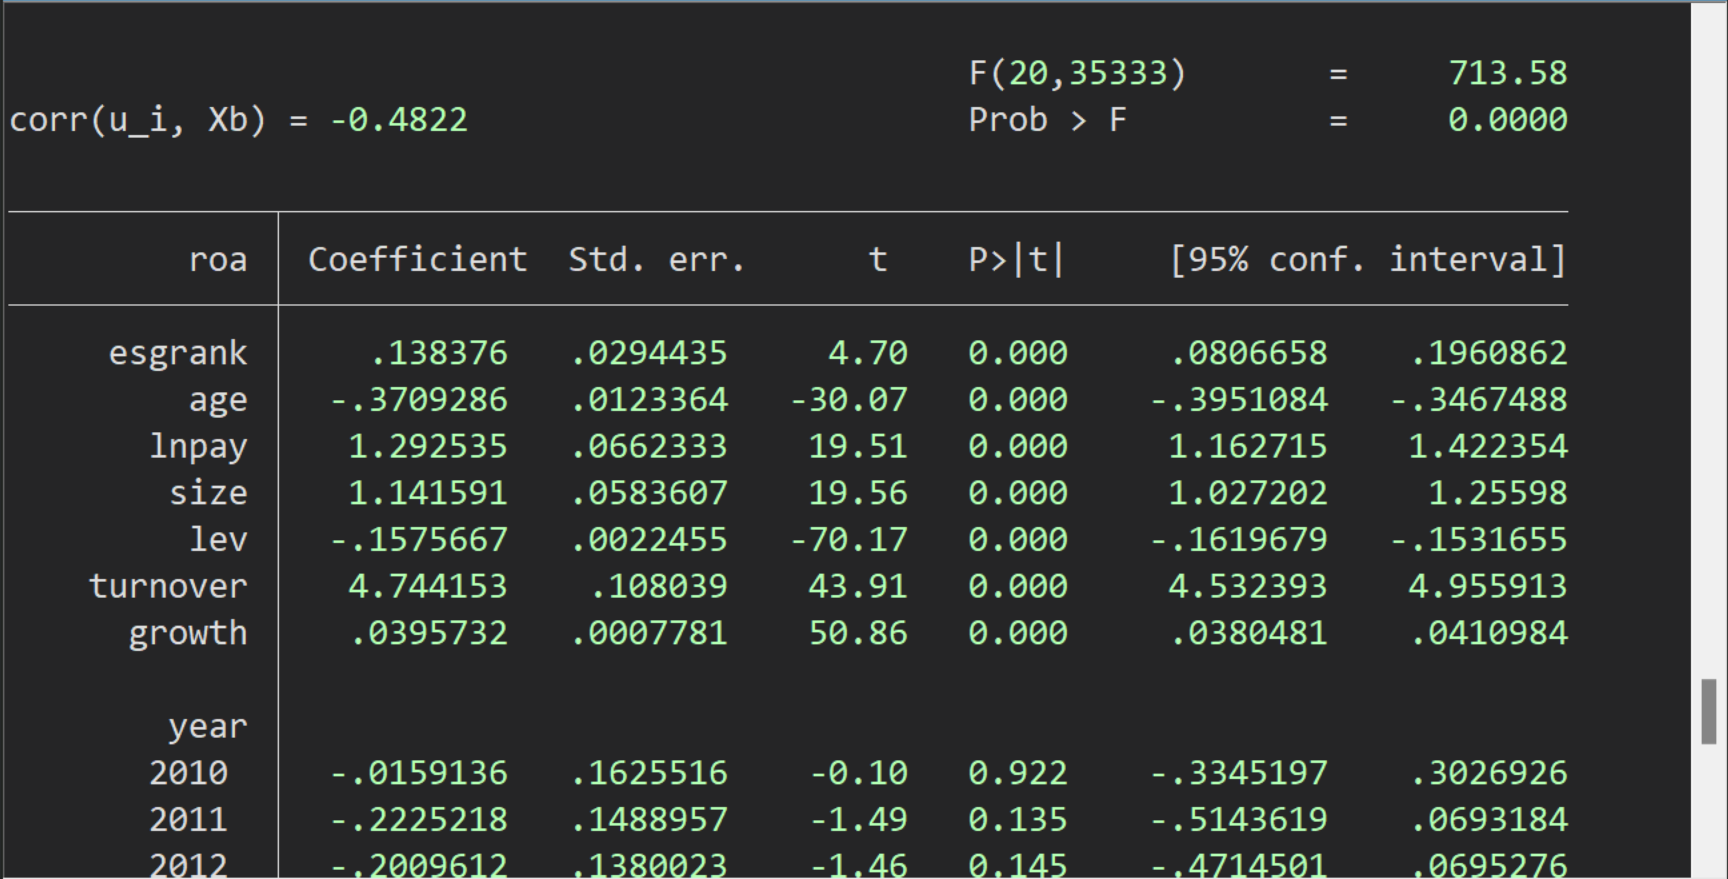Click the p-value 0.922 for year 2010

pyautogui.click(x=1017, y=773)
